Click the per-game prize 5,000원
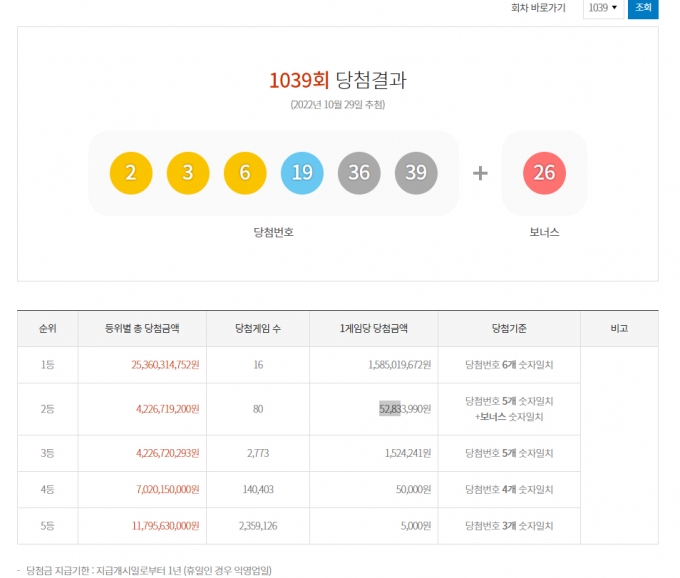Viewport: 680px width, 578px height. pos(416,526)
